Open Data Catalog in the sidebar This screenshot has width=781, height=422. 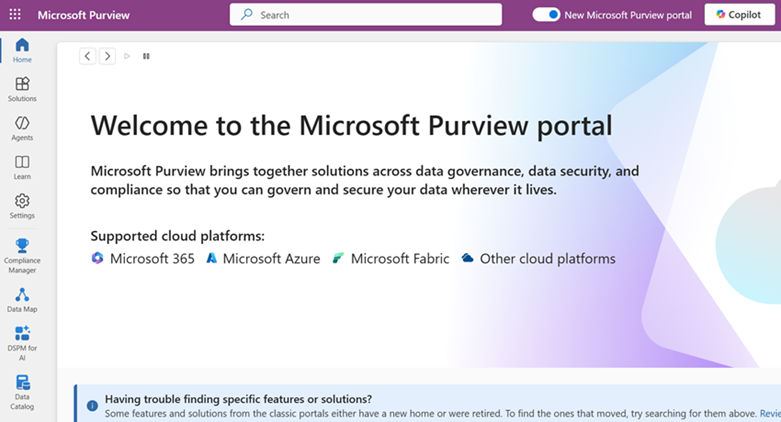(x=22, y=392)
